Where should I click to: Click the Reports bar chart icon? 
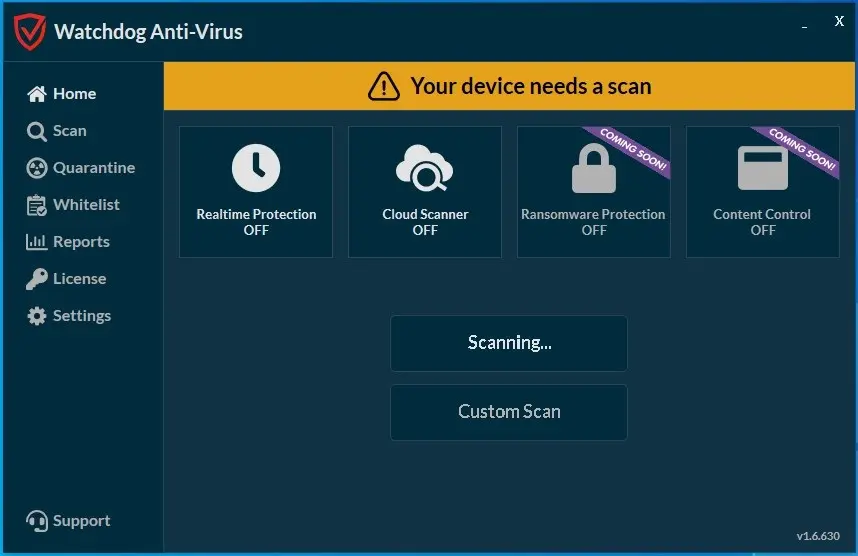tap(37, 242)
